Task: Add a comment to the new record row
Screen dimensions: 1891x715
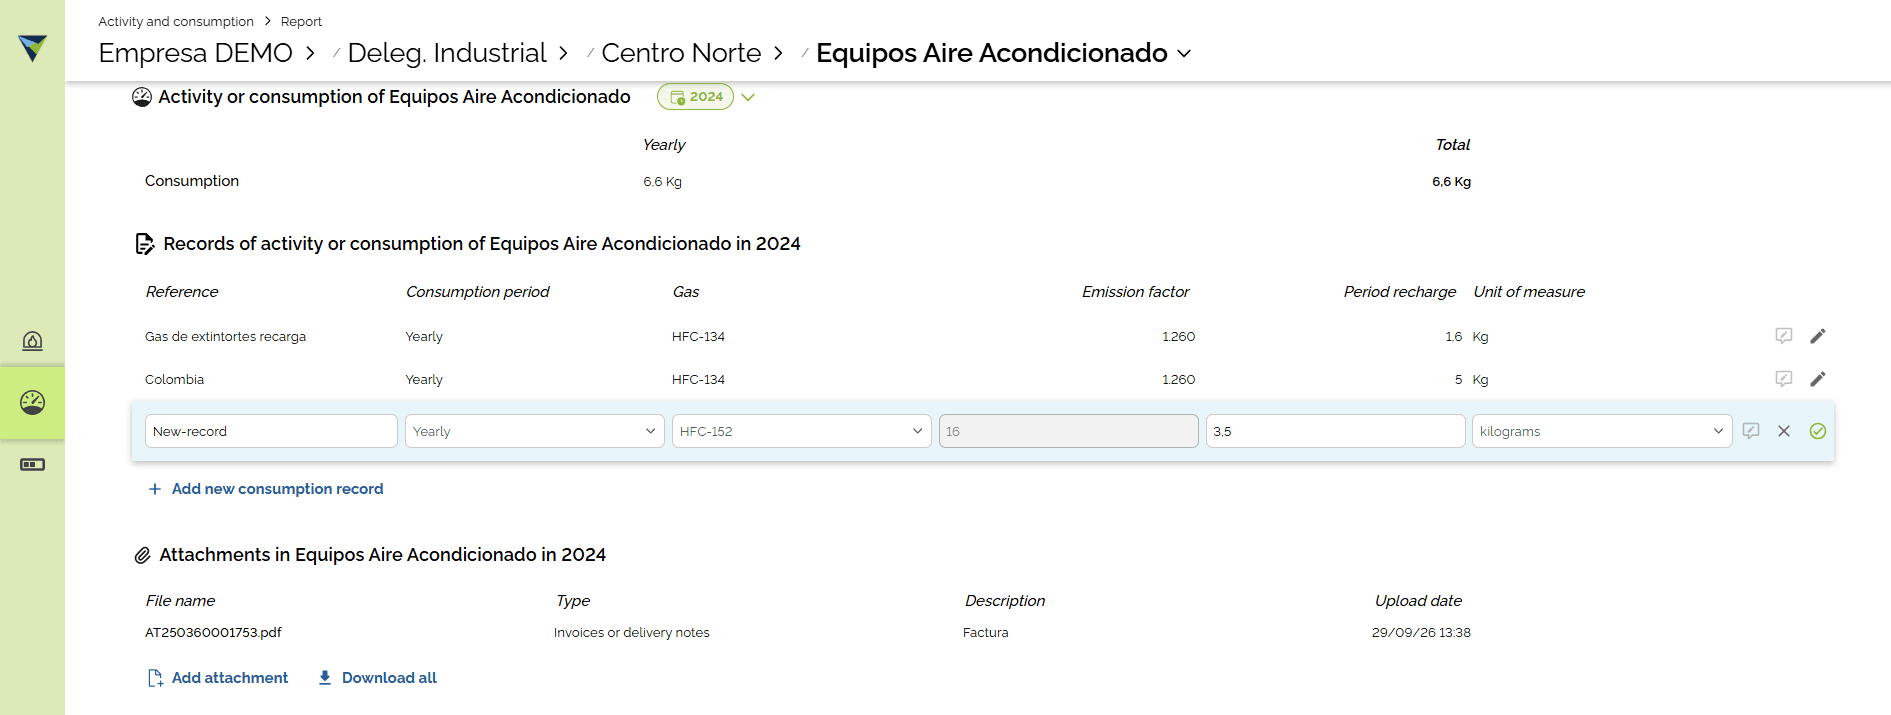Action: pos(1751,431)
